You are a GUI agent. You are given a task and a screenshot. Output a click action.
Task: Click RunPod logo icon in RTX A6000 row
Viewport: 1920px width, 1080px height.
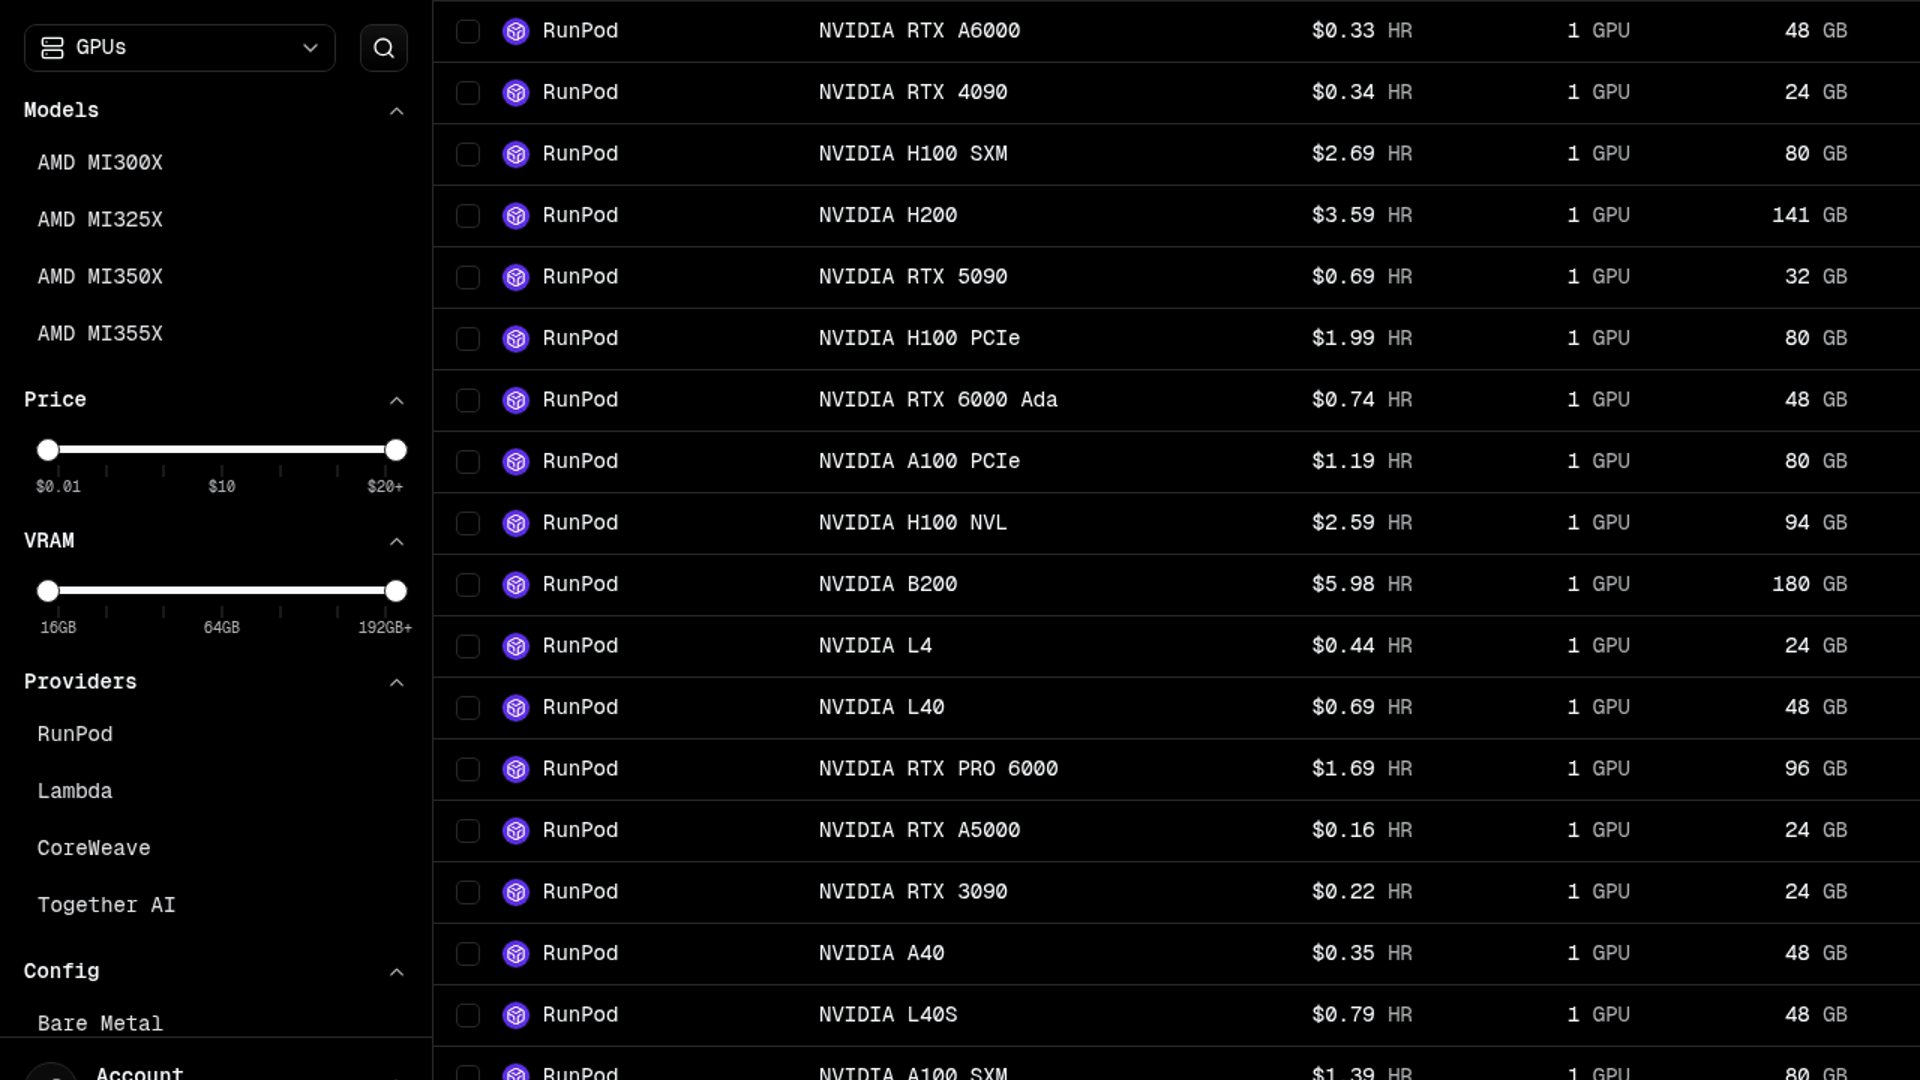coord(516,32)
